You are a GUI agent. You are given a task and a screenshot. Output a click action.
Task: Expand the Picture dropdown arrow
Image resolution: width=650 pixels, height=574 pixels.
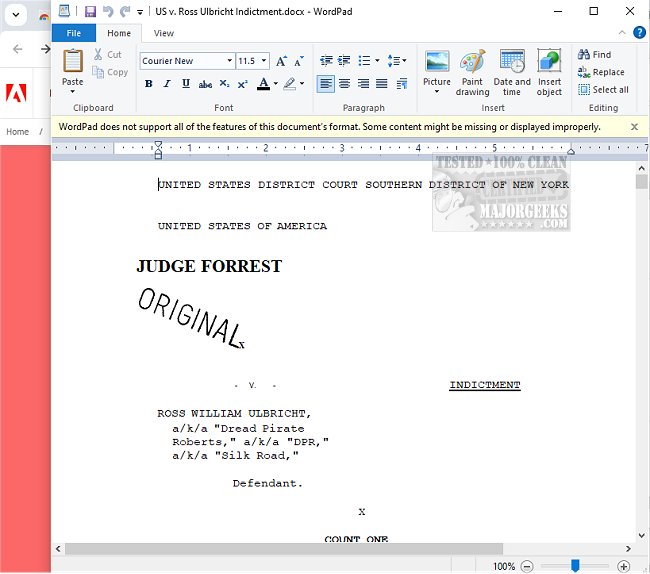point(437,91)
